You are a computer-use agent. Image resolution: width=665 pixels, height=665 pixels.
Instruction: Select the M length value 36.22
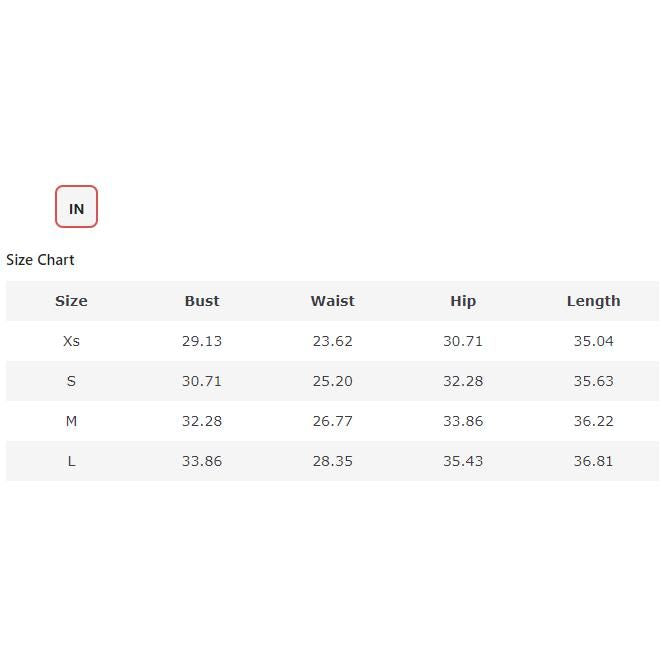(x=593, y=421)
